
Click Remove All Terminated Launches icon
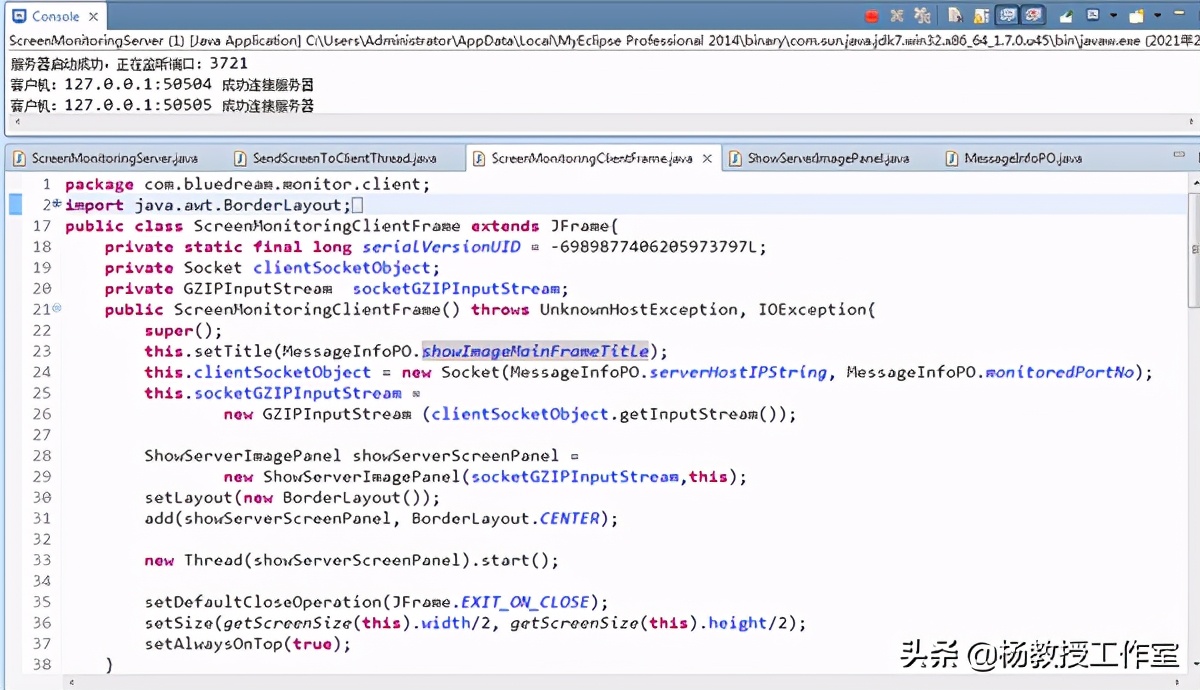[922, 16]
